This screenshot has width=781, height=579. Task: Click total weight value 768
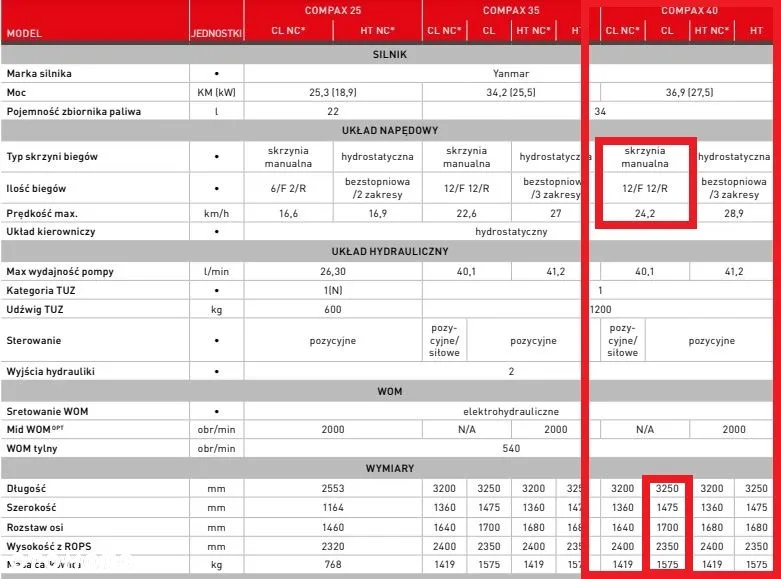333,565
